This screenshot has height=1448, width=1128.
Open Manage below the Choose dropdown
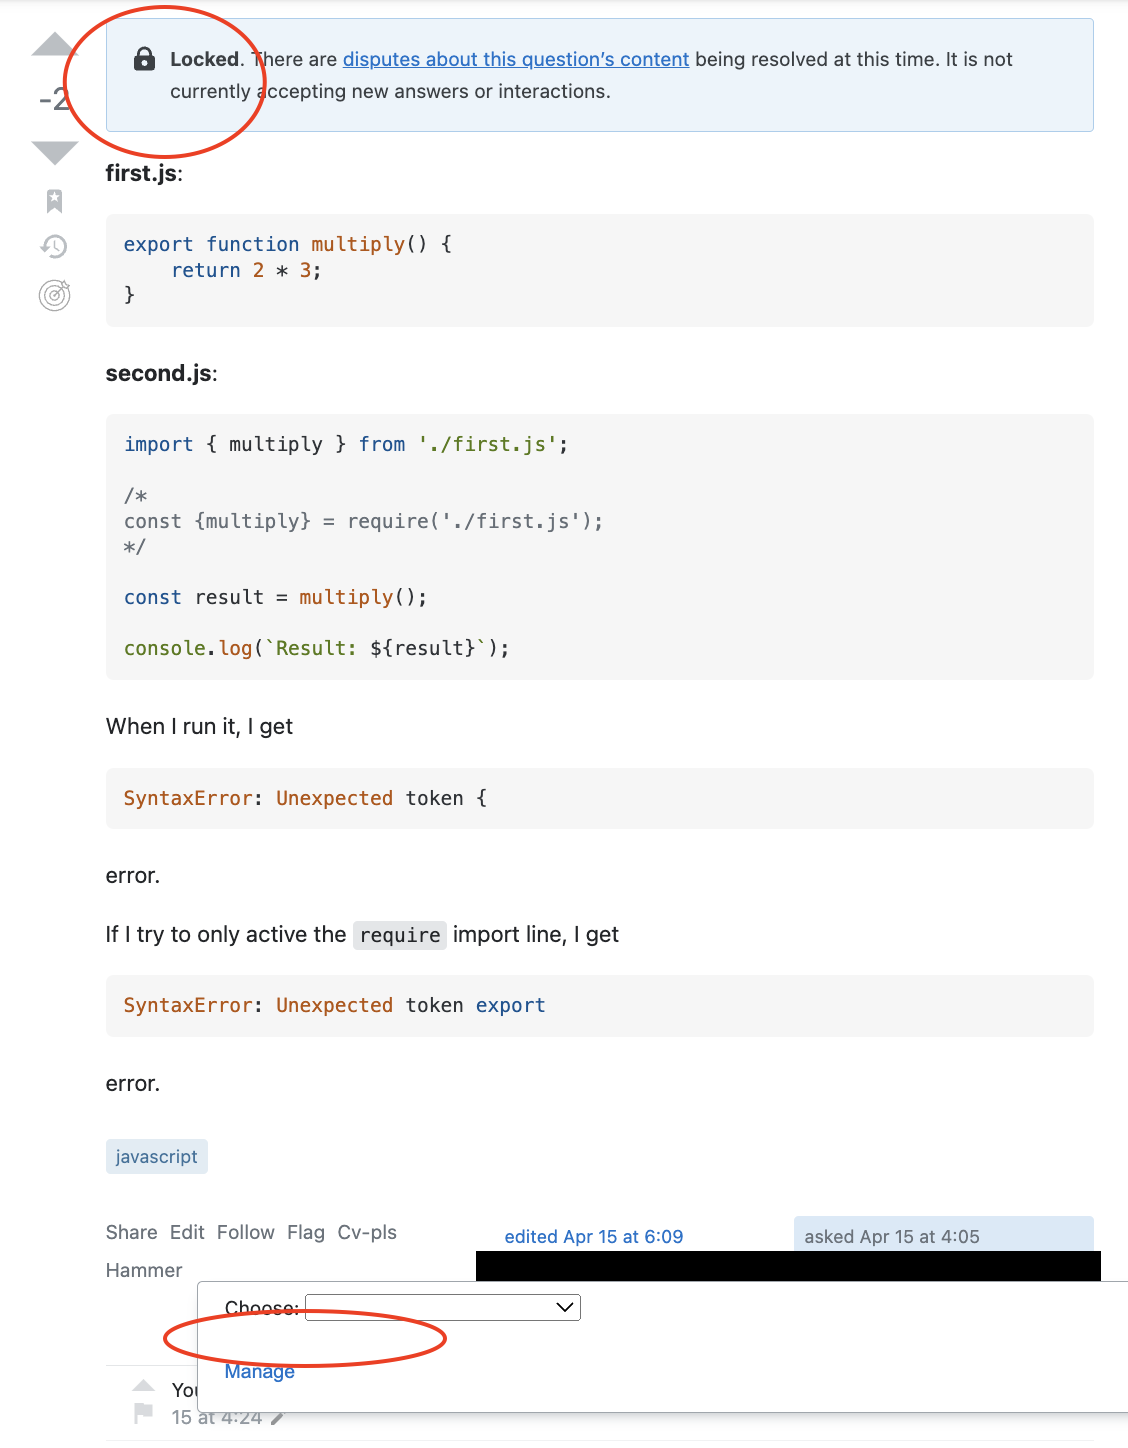pyautogui.click(x=259, y=1371)
